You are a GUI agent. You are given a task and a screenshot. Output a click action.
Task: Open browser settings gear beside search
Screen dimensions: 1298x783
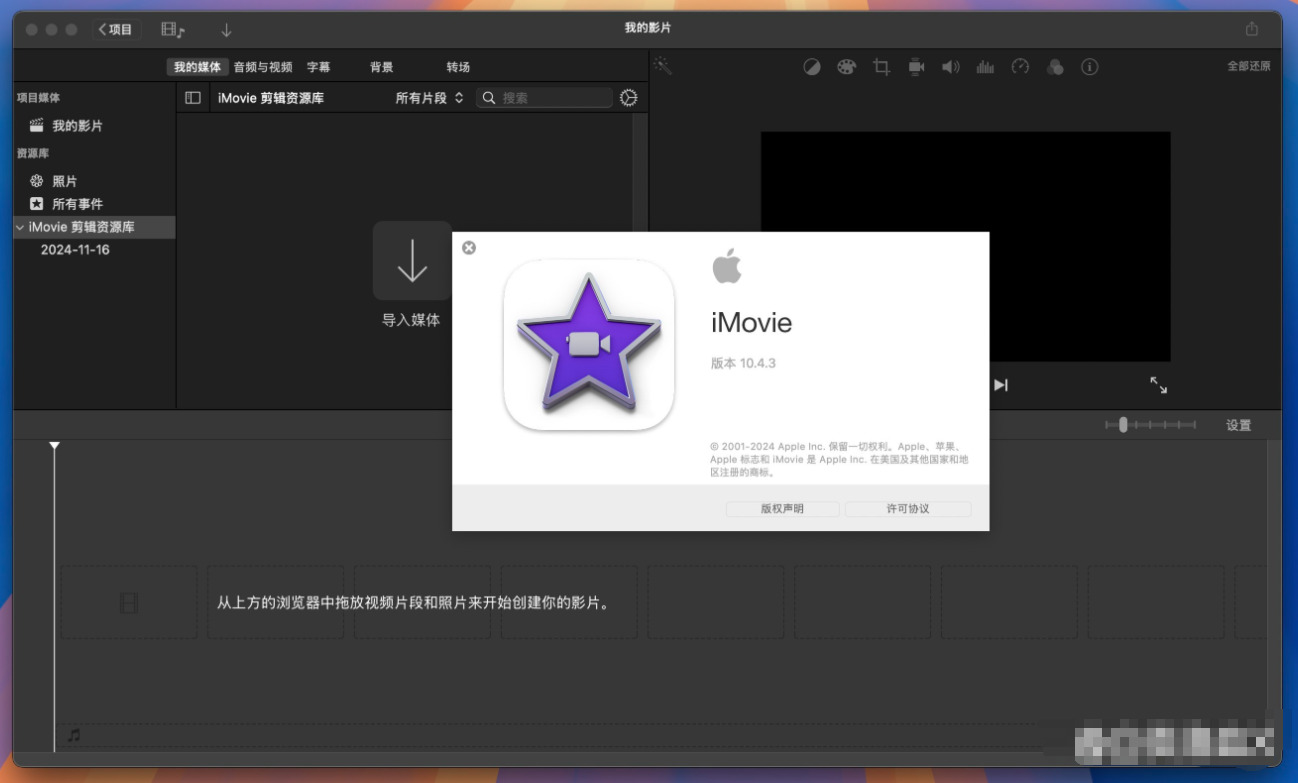[628, 98]
